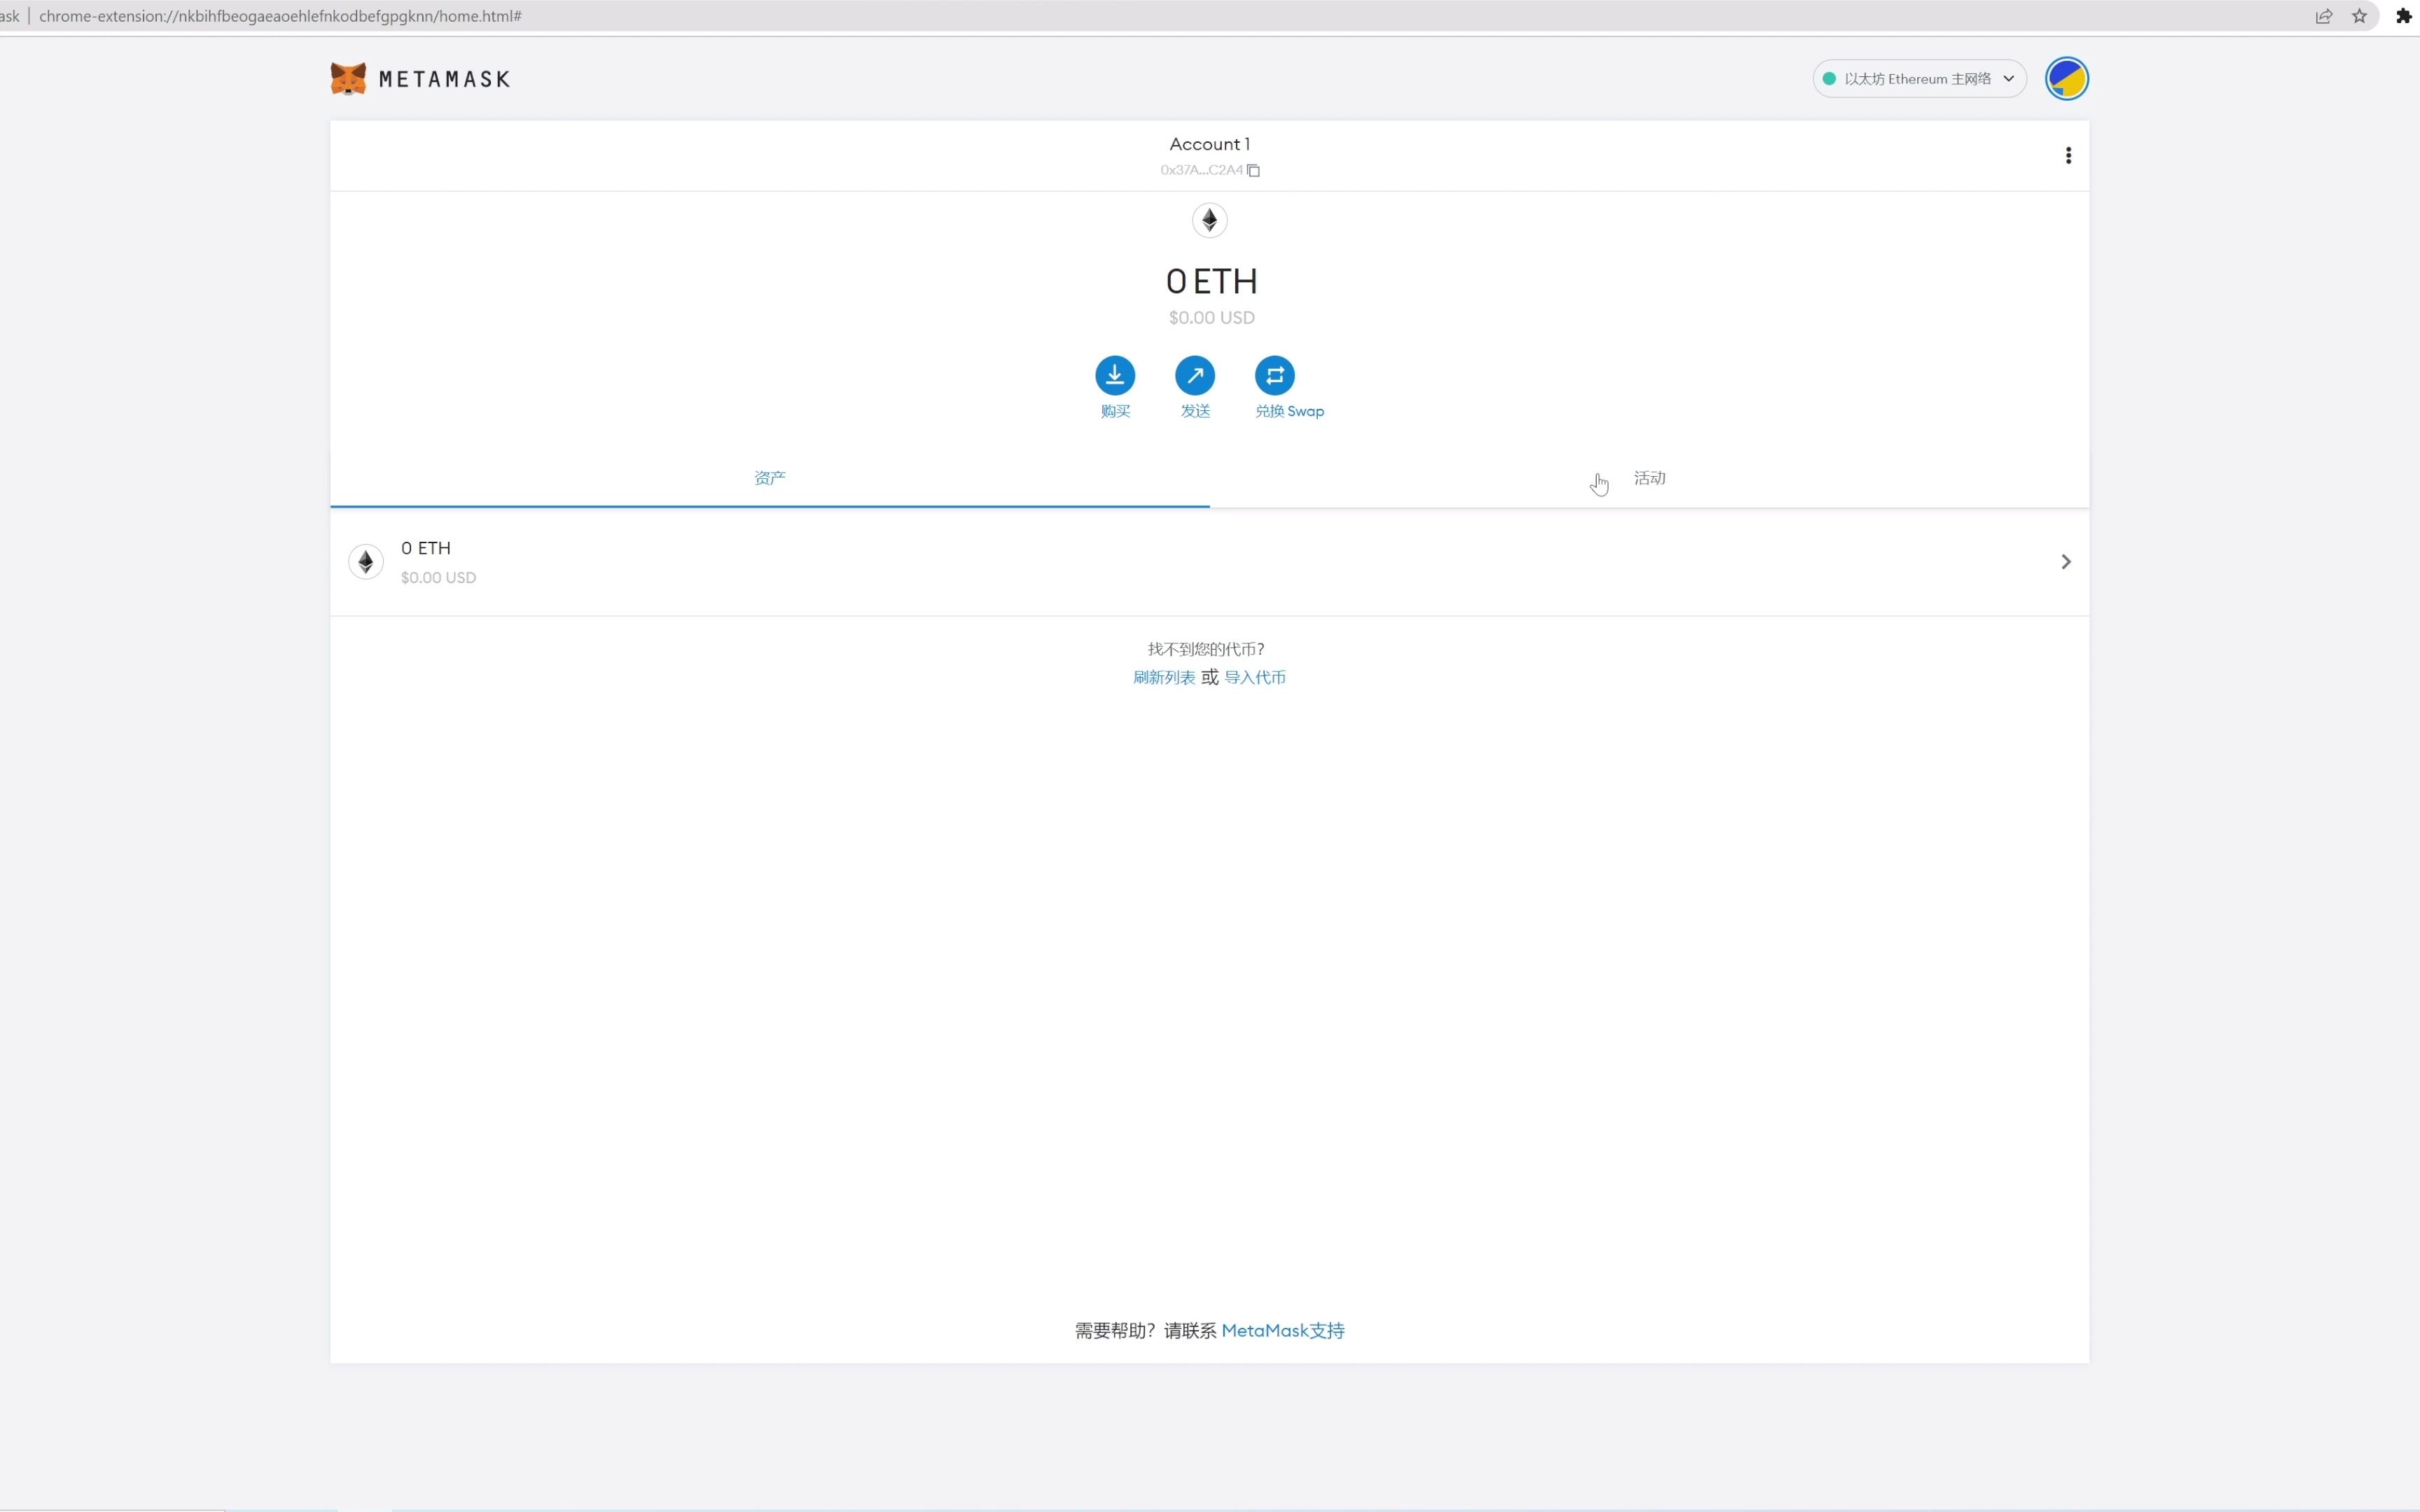Click the METAMASK wordmark text
Image resolution: width=2420 pixels, height=1512 pixels.
click(x=445, y=79)
